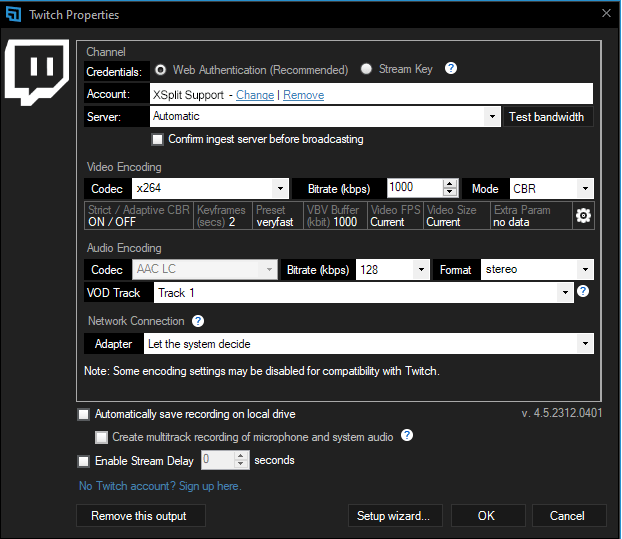The height and width of the screenshot is (539, 622).
Task: Click Video Size Current cell
Action: coord(457,216)
